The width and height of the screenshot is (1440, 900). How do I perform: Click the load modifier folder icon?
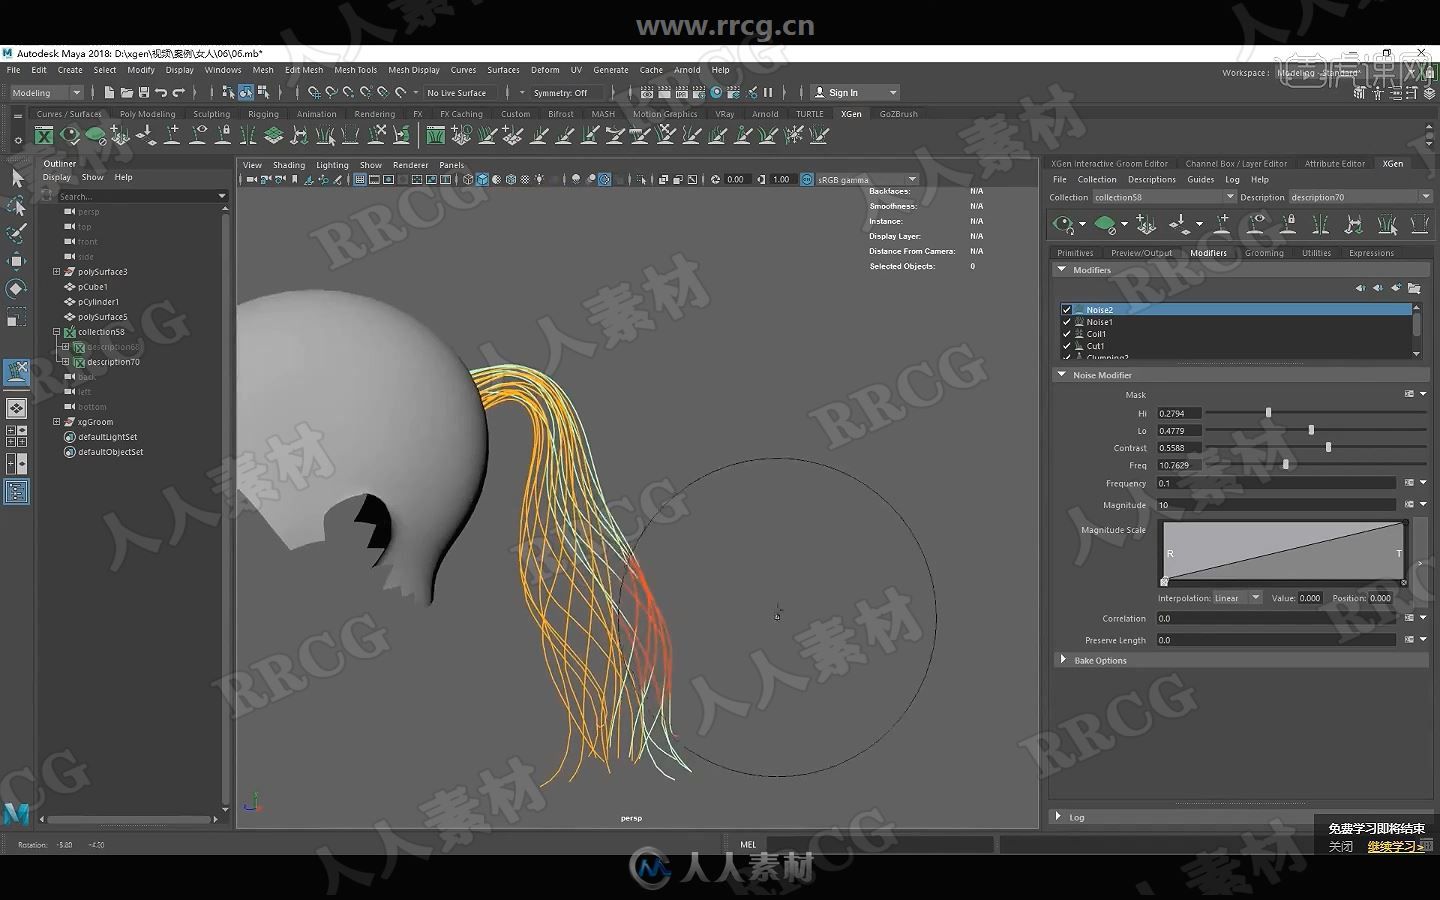(1414, 288)
